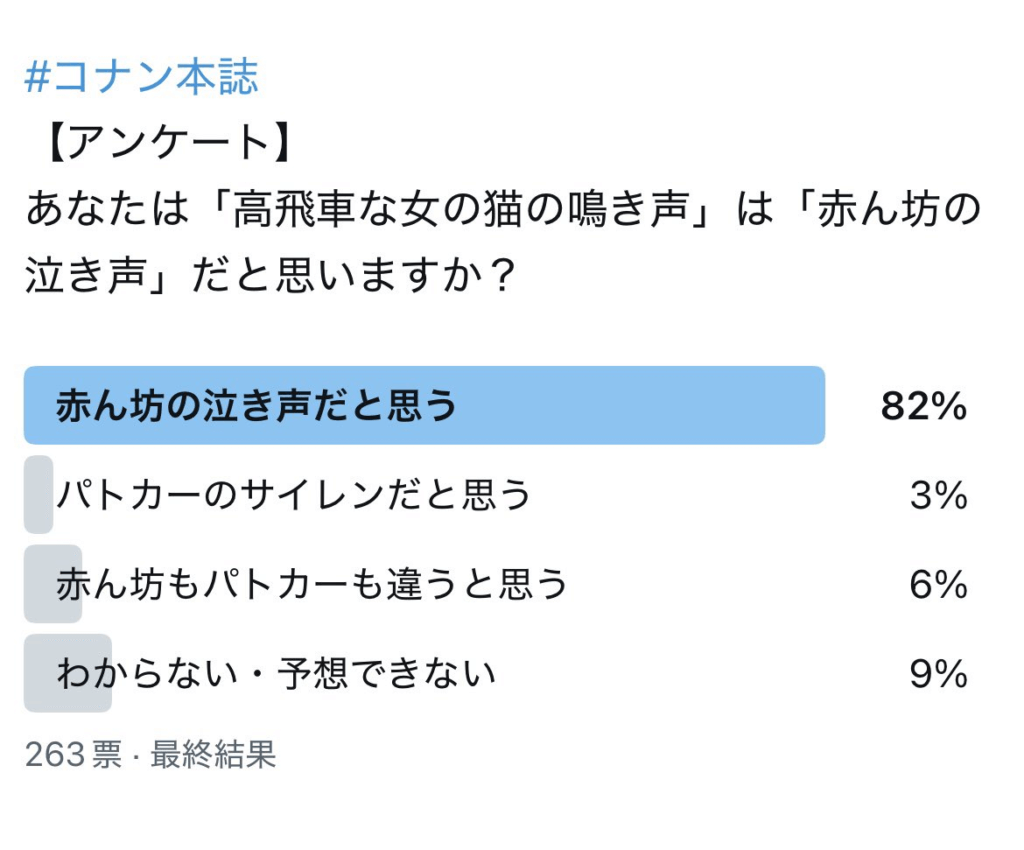1024x850 pixels.
Task: Click the 9% result value
Action: click(x=938, y=673)
